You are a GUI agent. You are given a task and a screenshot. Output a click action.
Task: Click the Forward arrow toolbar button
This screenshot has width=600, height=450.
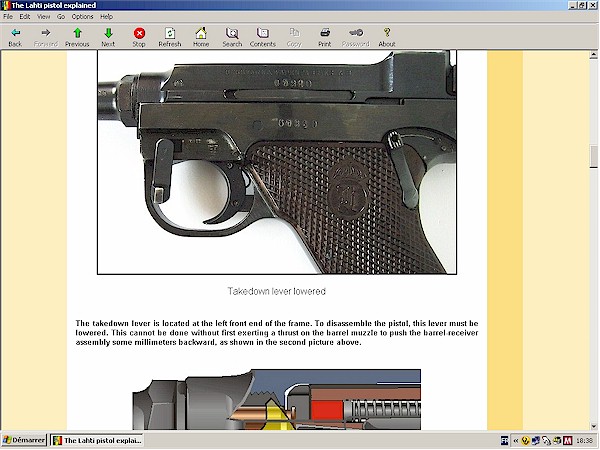(x=46, y=37)
